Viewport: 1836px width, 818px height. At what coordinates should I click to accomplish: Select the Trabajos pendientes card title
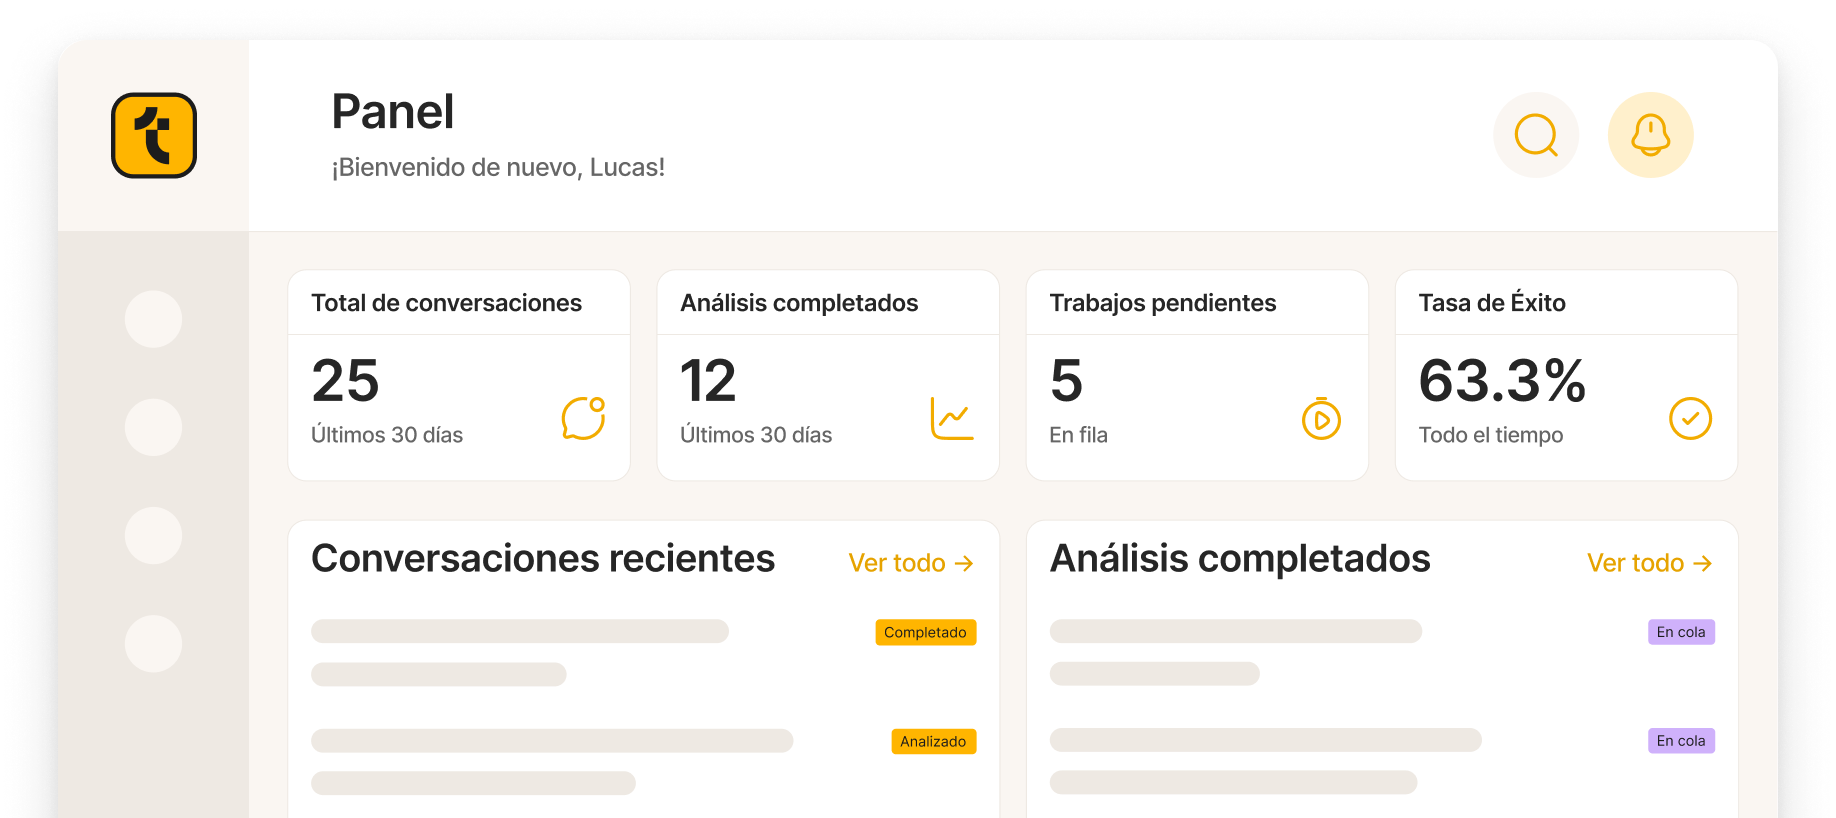(x=1163, y=303)
